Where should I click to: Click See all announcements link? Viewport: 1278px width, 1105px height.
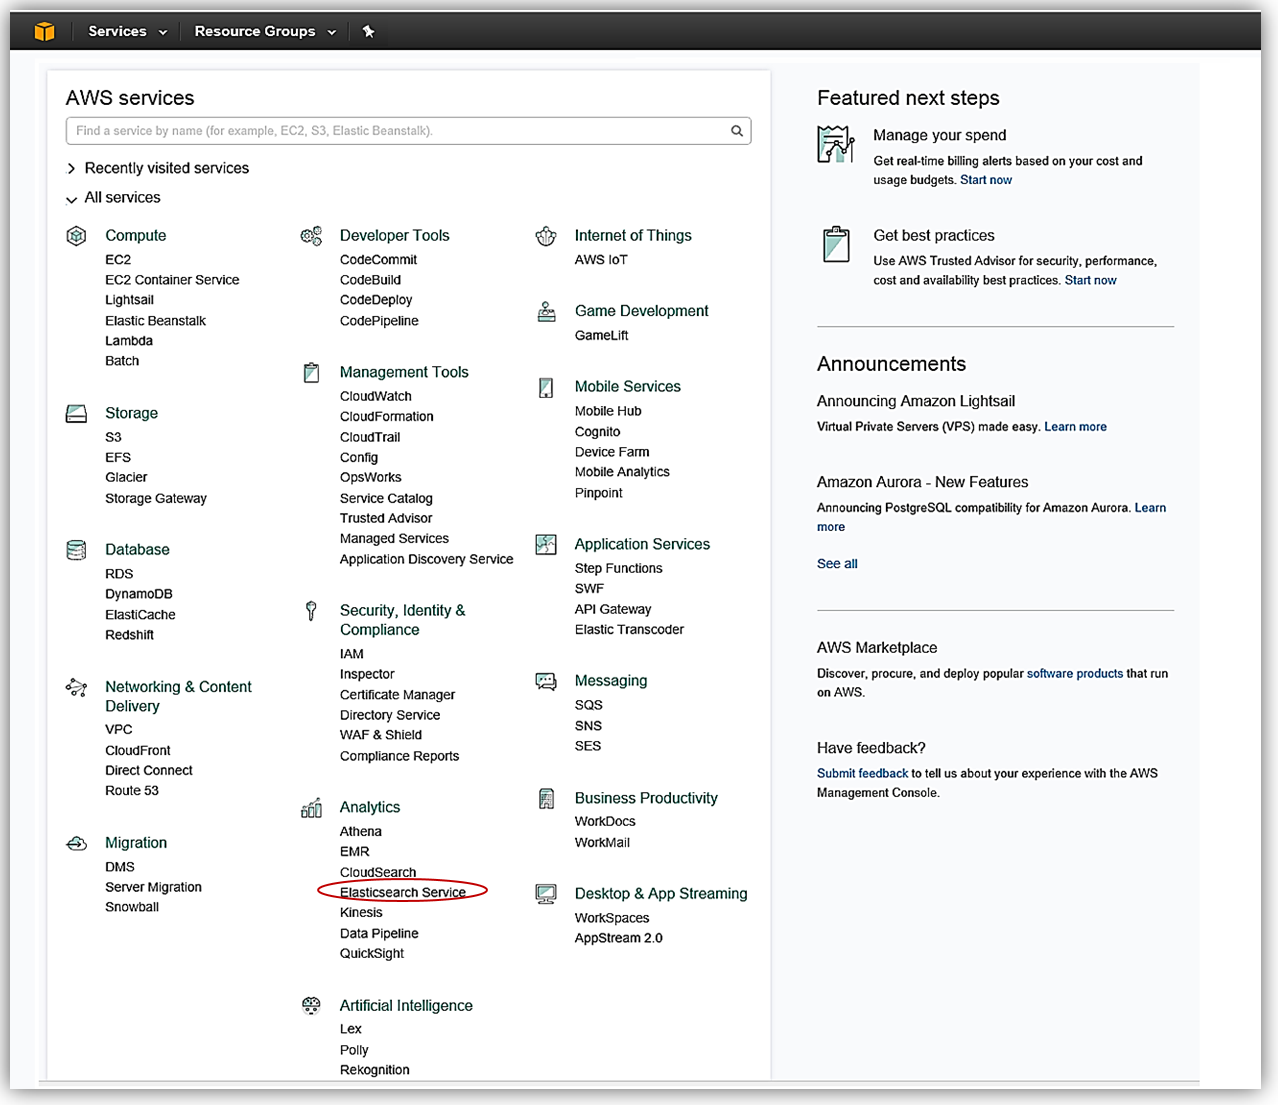point(837,564)
